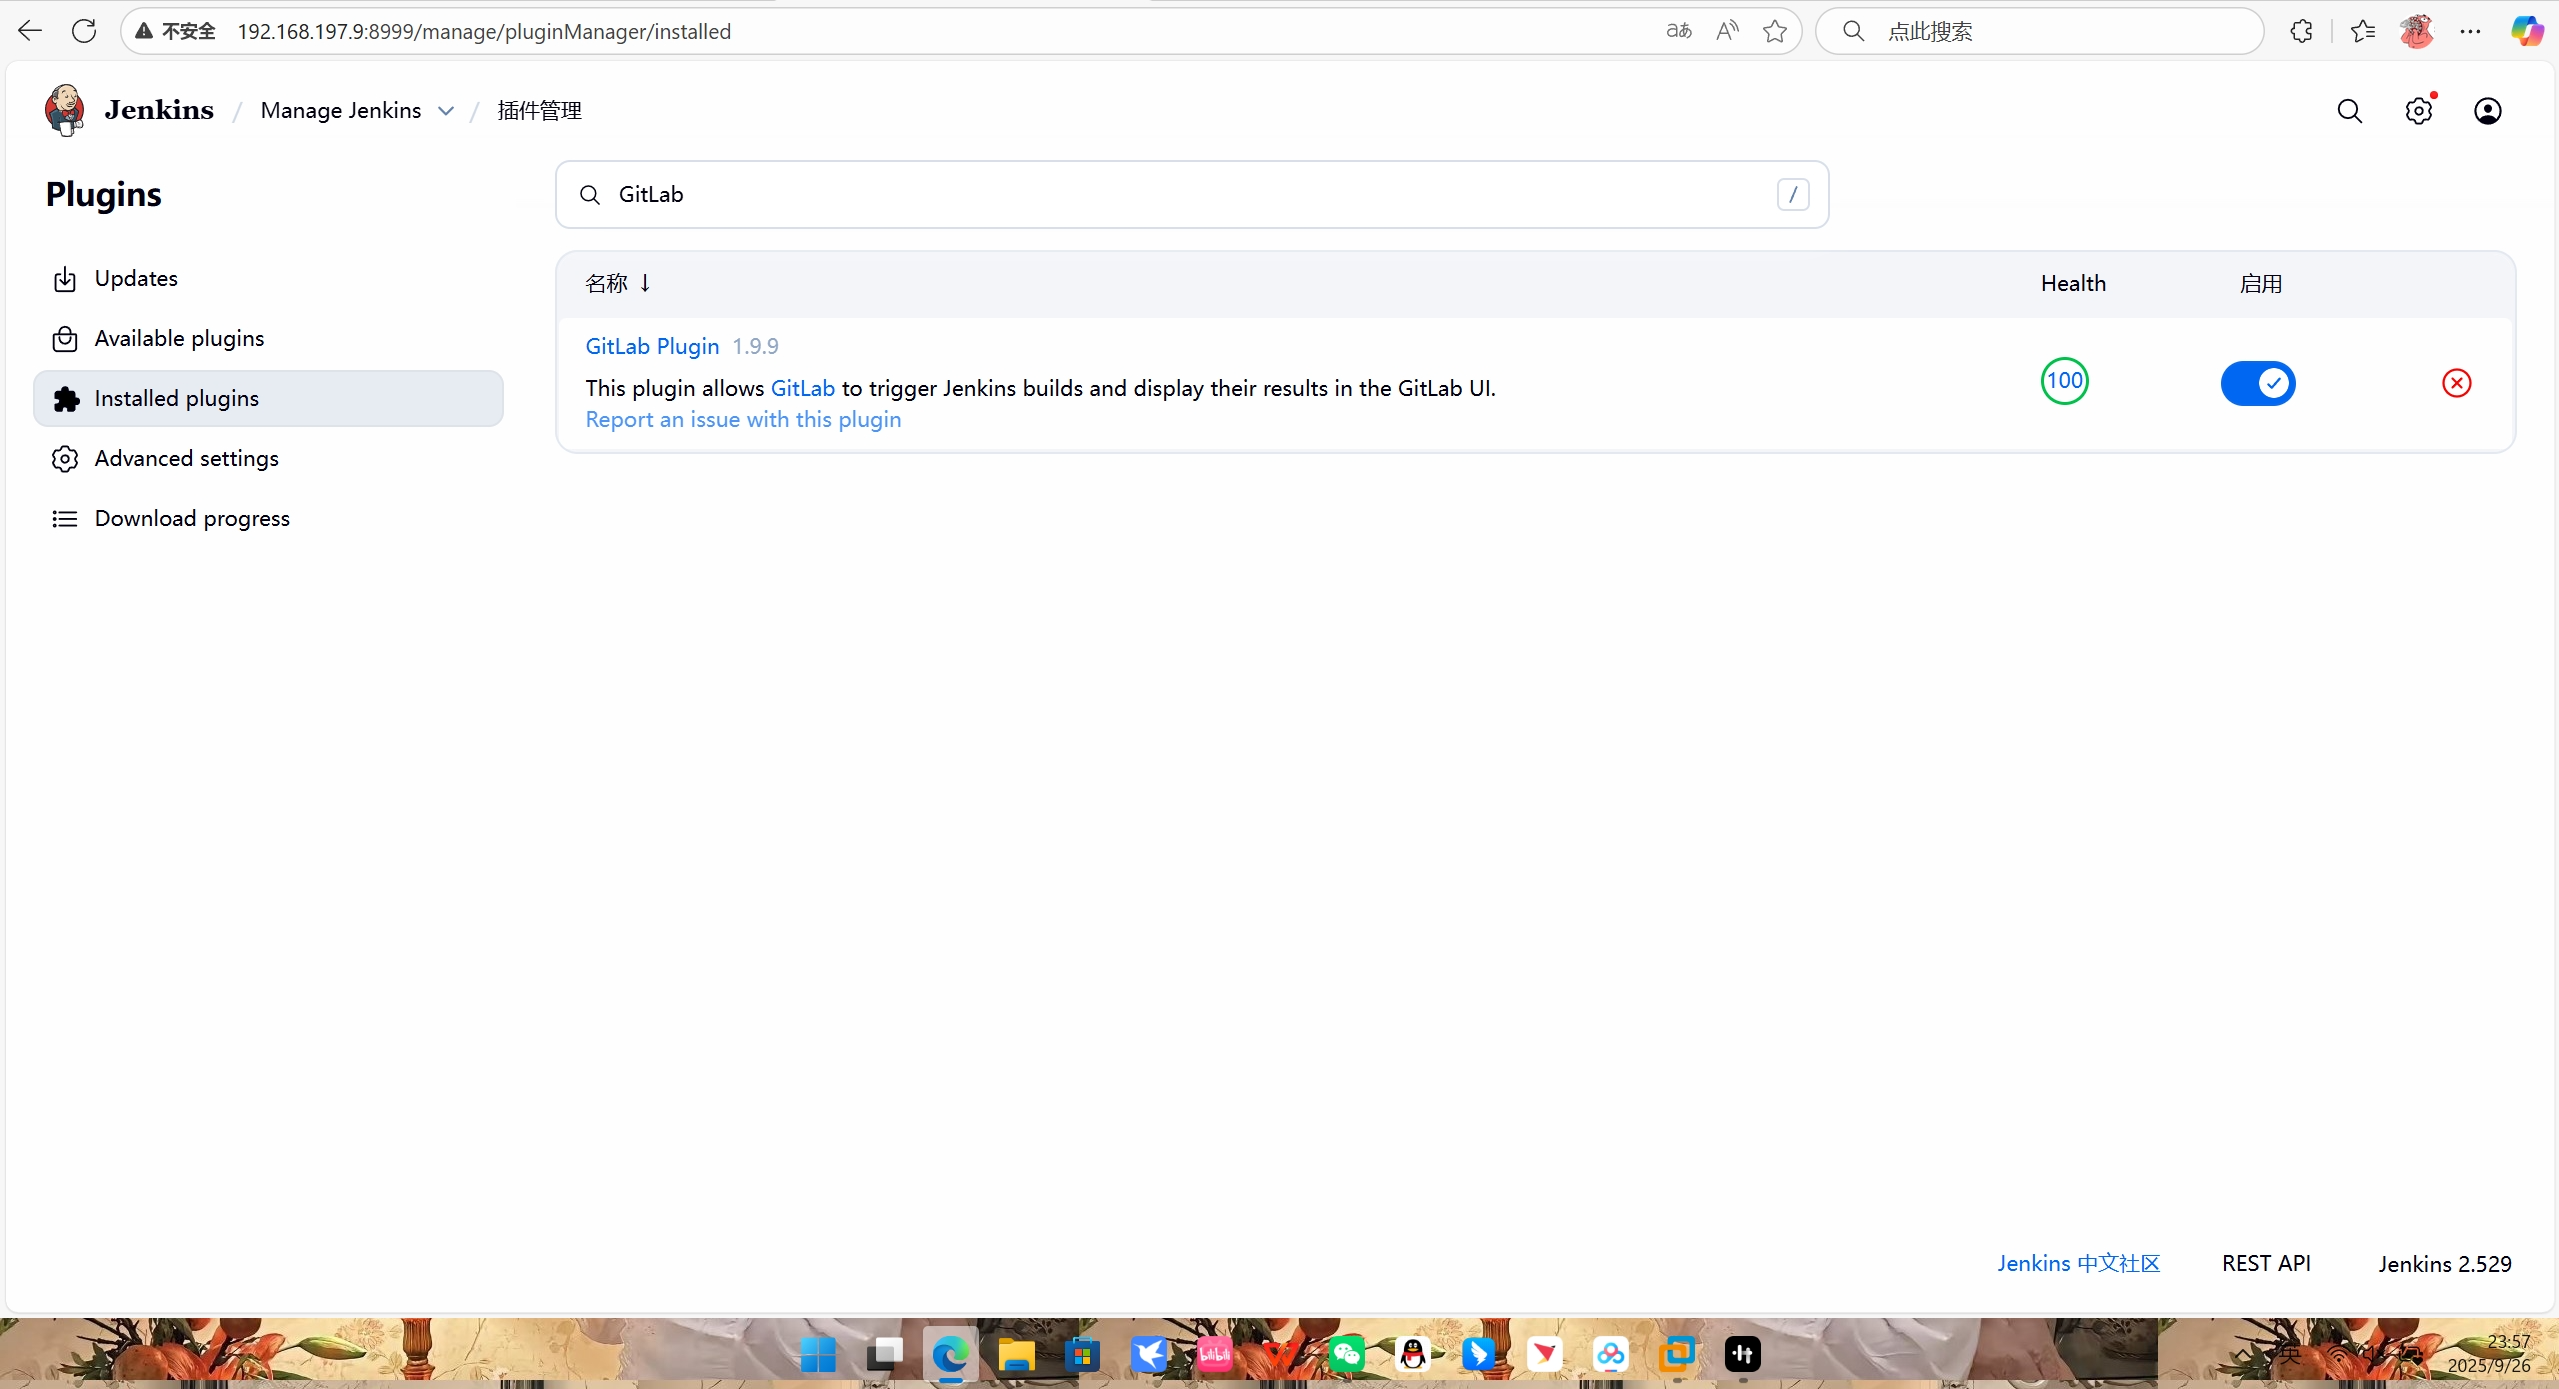Open Windows Start button
The height and width of the screenshot is (1389, 2559).
[x=818, y=1355]
